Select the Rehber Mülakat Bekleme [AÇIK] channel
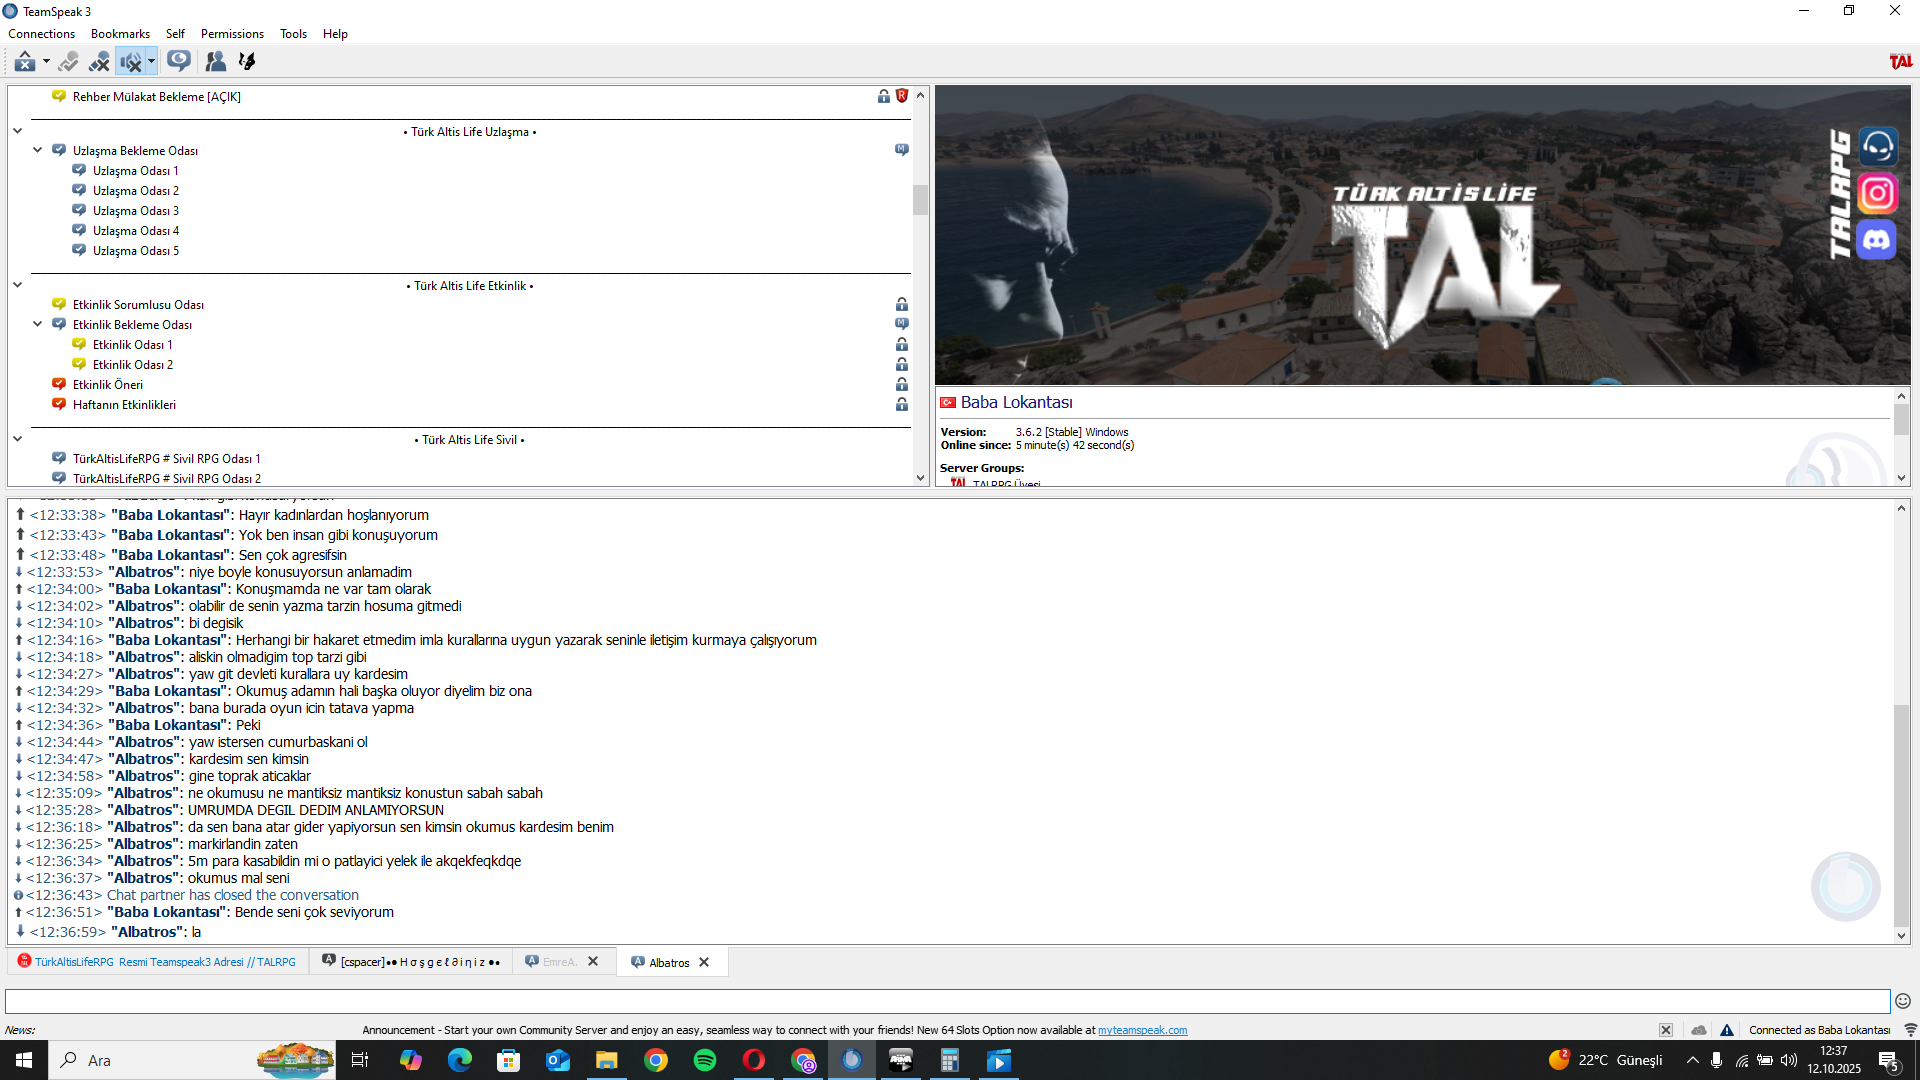The height and width of the screenshot is (1080, 1920). (x=156, y=97)
